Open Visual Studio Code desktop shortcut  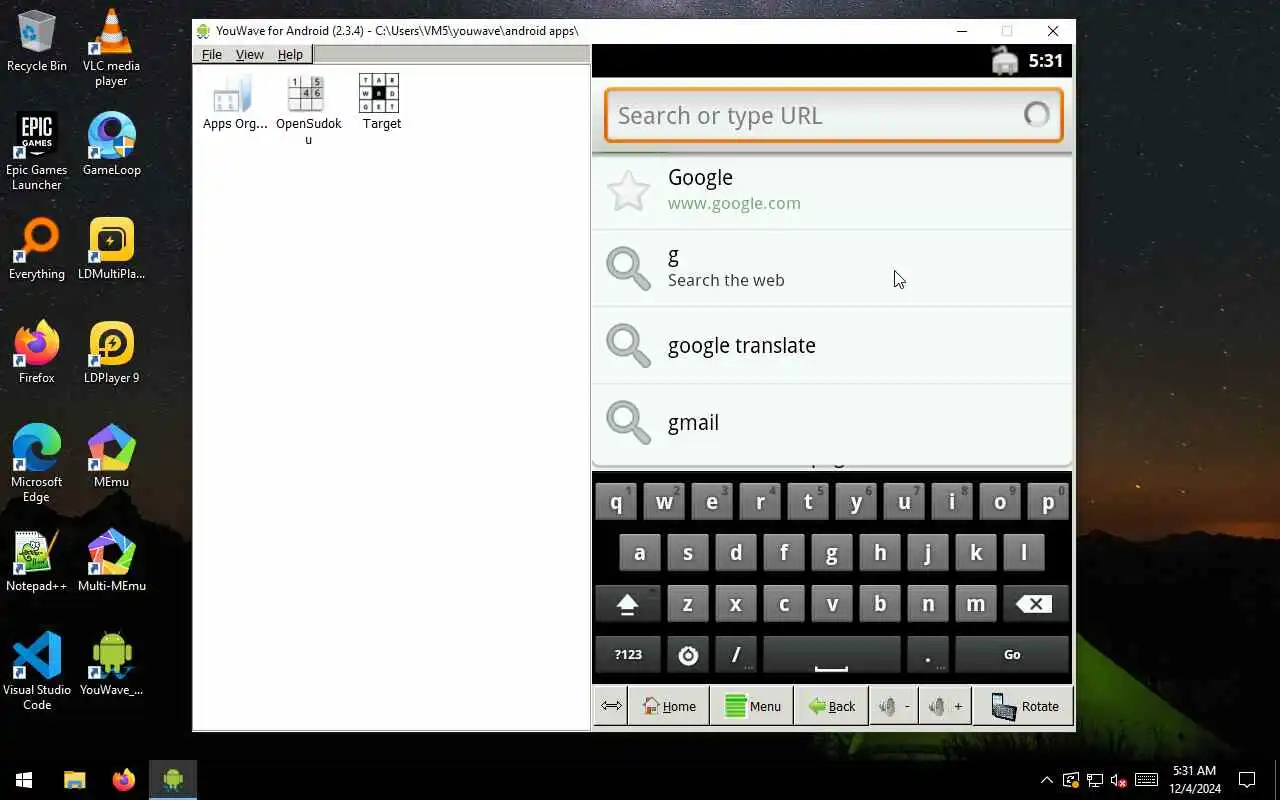point(37,672)
